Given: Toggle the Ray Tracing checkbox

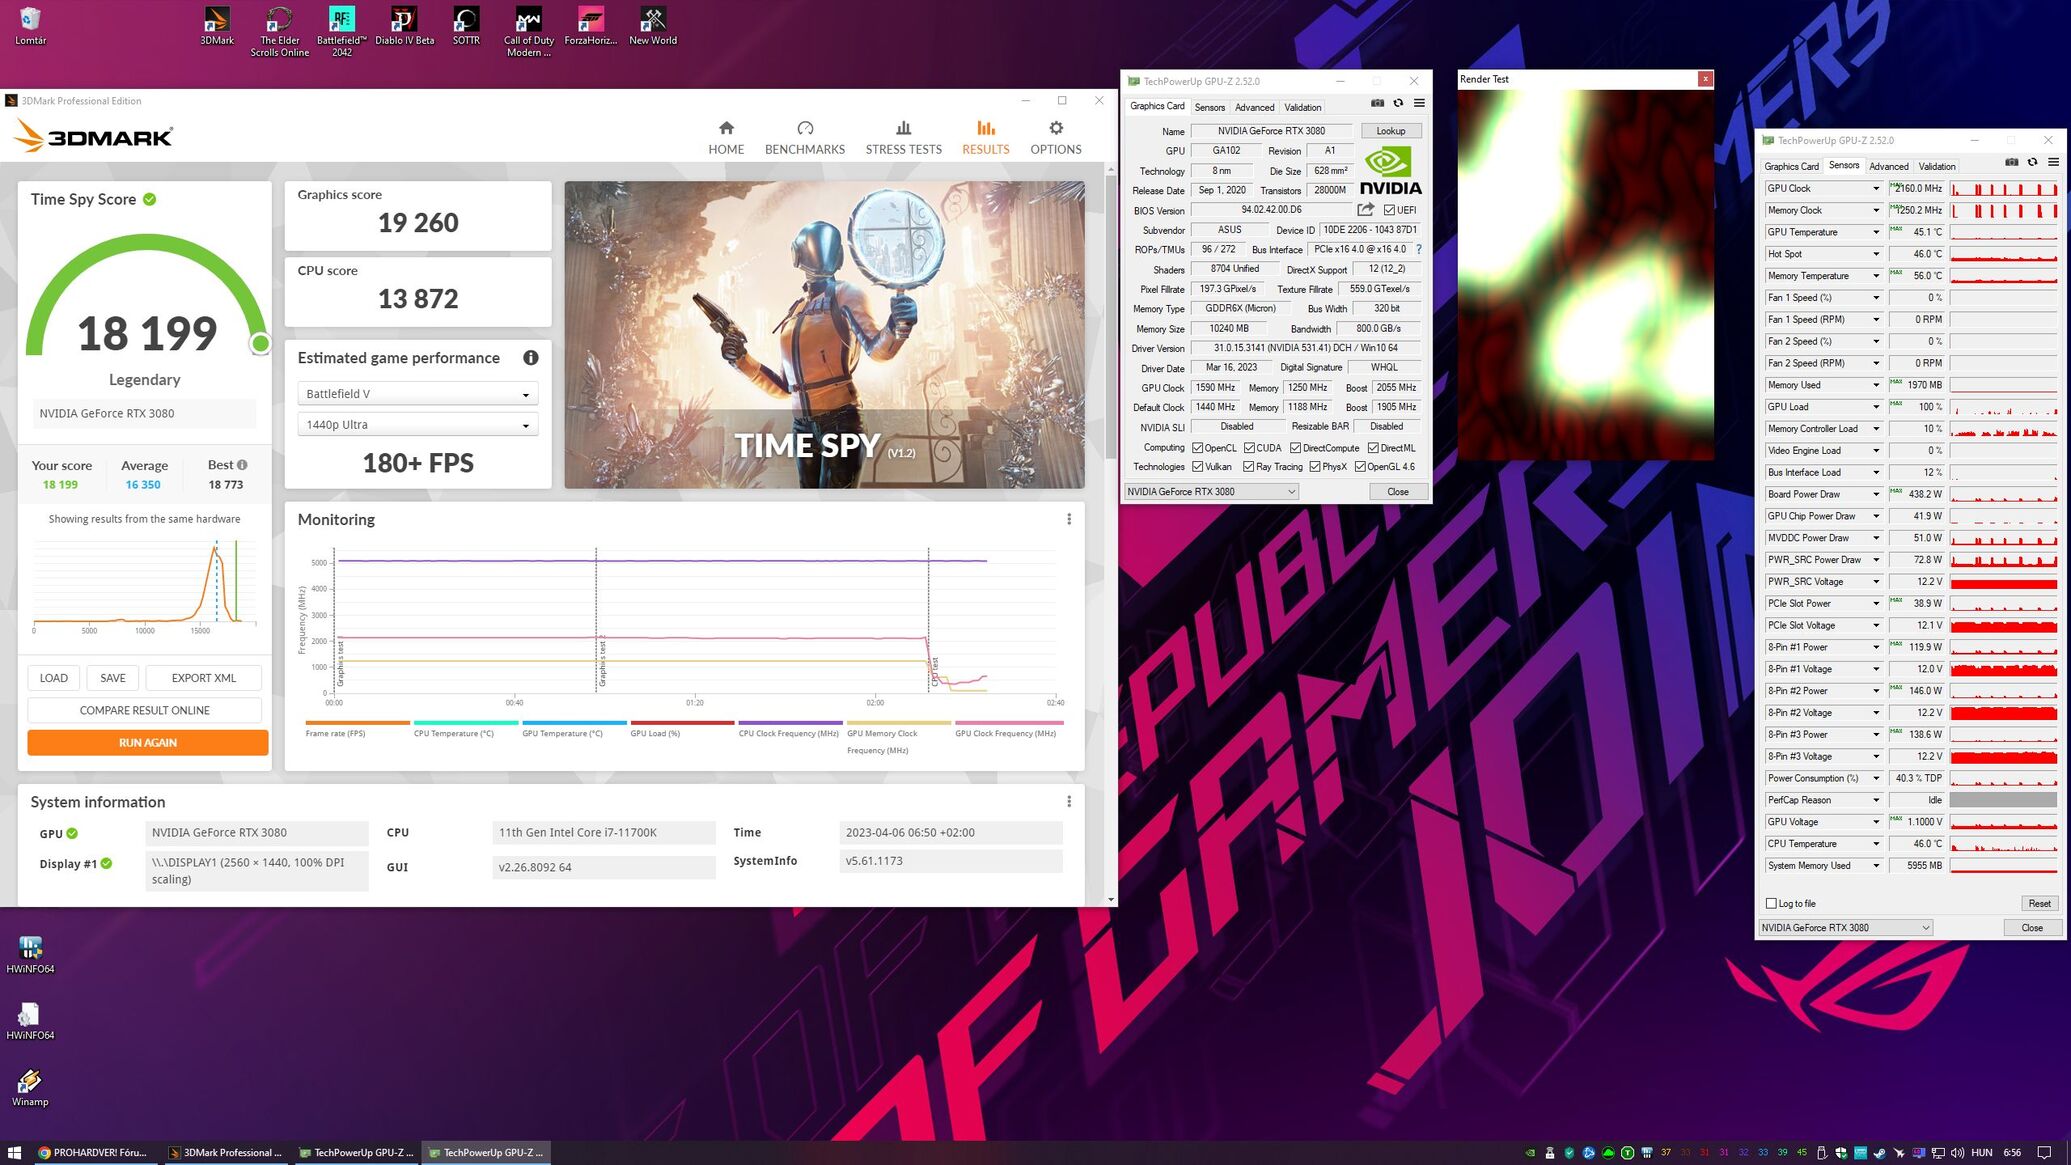Looking at the screenshot, I should [1248, 467].
